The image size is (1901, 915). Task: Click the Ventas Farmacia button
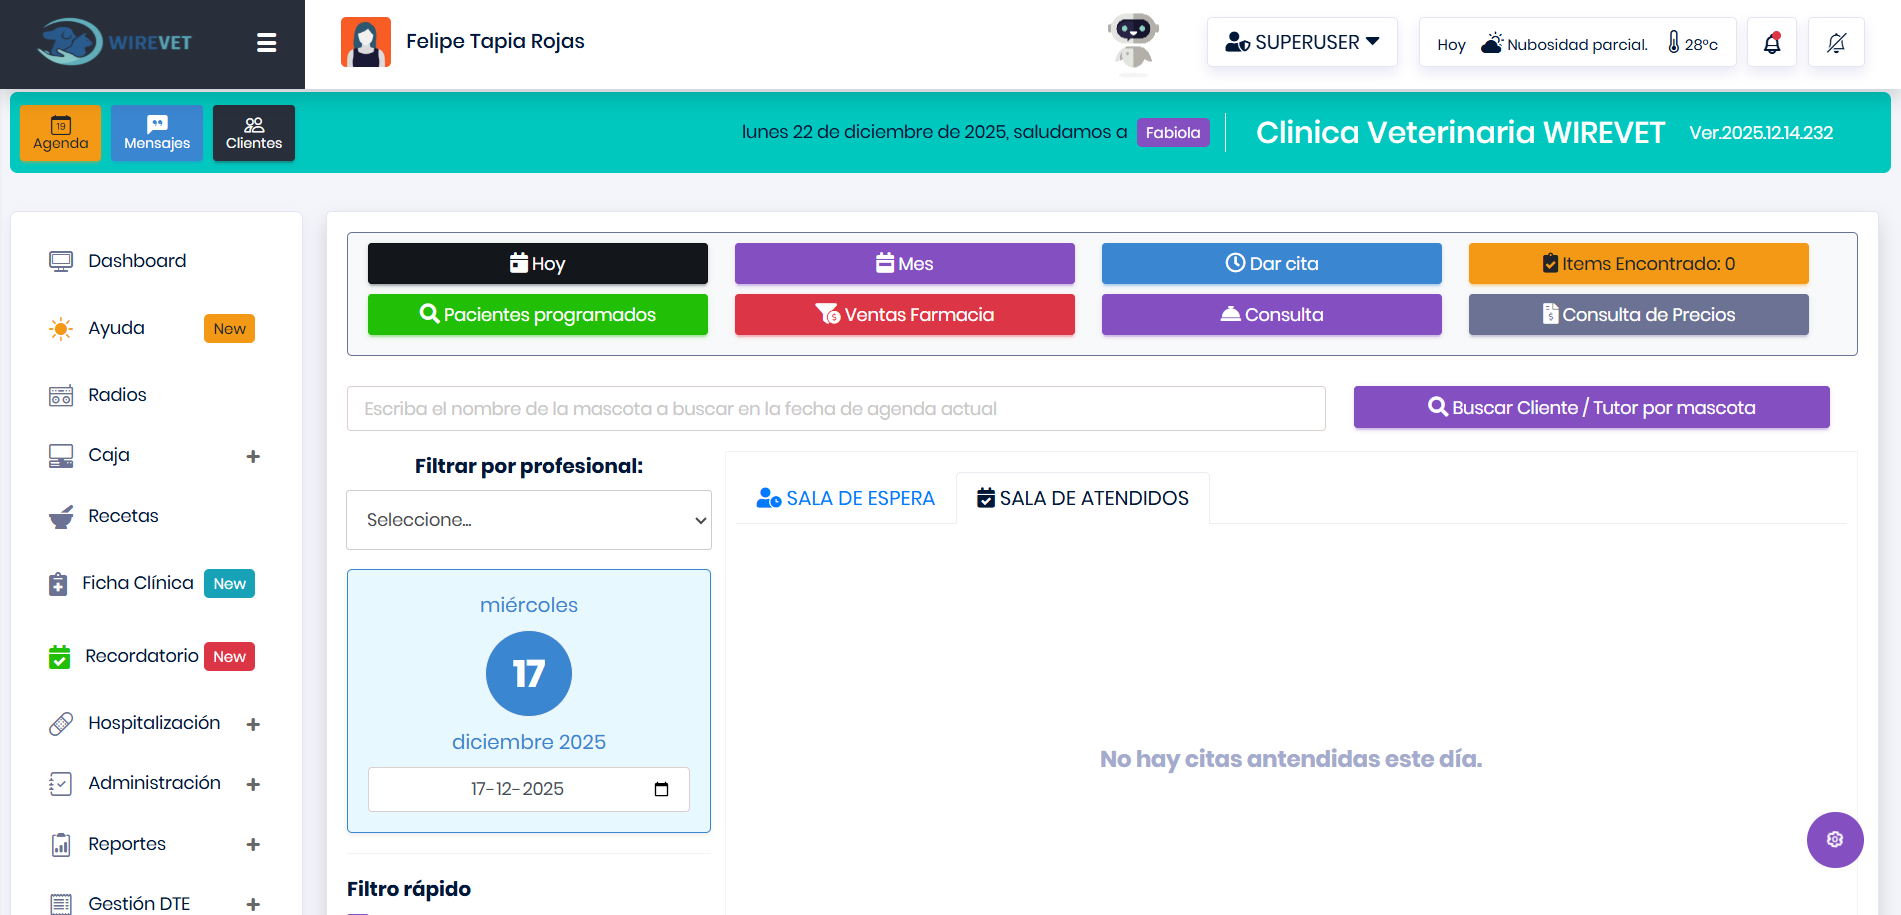904,315
